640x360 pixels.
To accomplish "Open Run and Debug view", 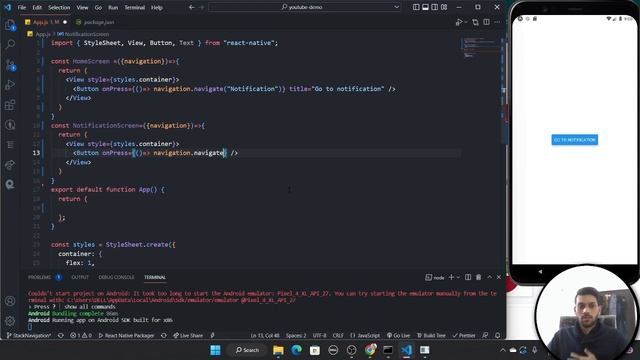I will coord(10,84).
